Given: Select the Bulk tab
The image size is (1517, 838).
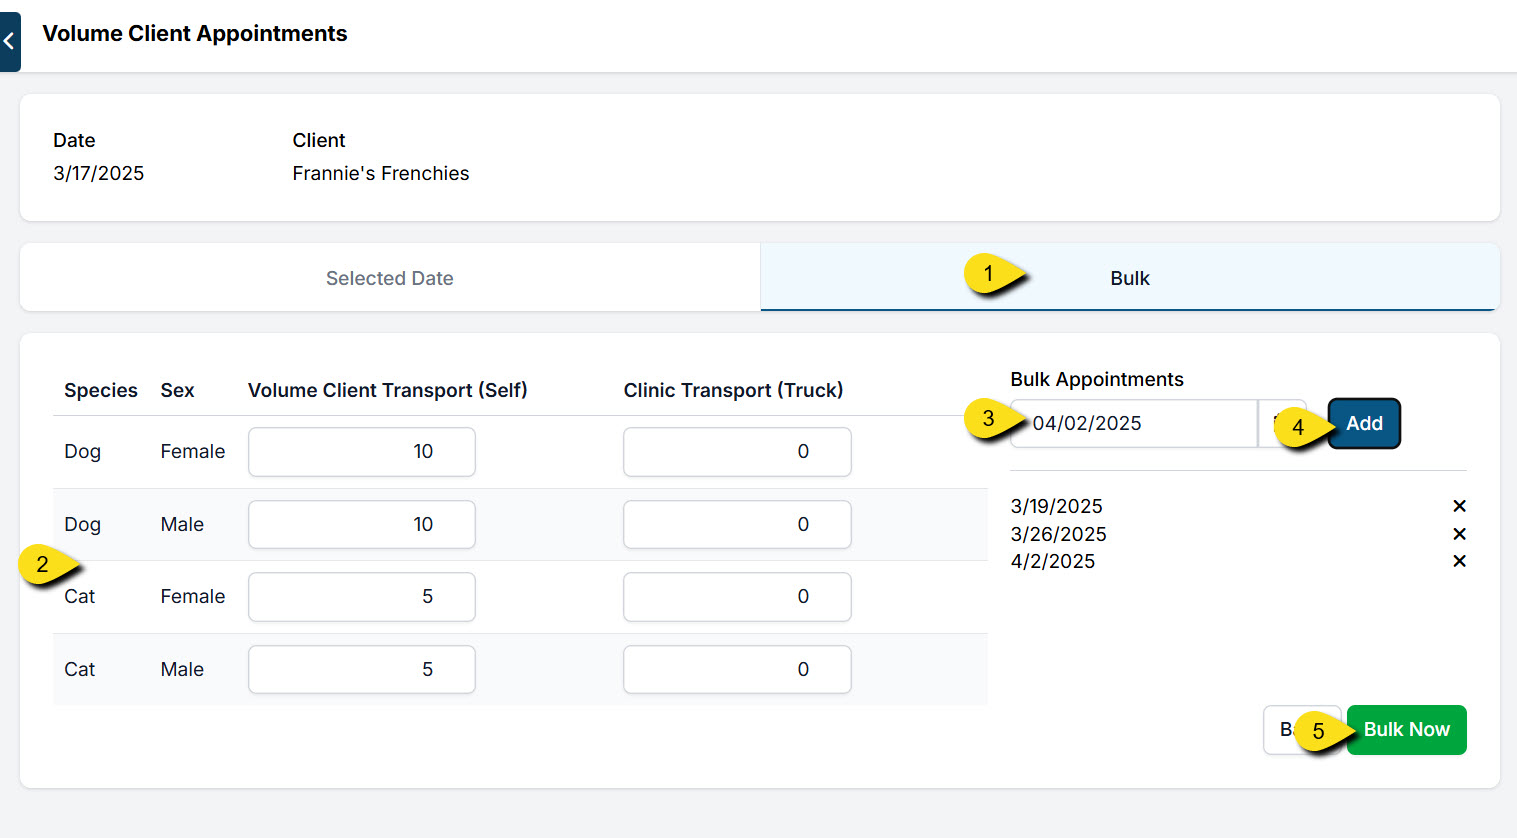Looking at the screenshot, I should pos(1129,278).
